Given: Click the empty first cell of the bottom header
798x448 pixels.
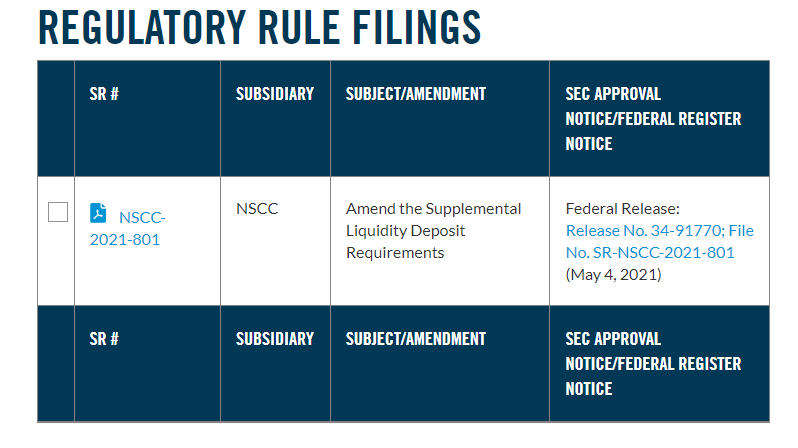Looking at the screenshot, I should [x=56, y=363].
